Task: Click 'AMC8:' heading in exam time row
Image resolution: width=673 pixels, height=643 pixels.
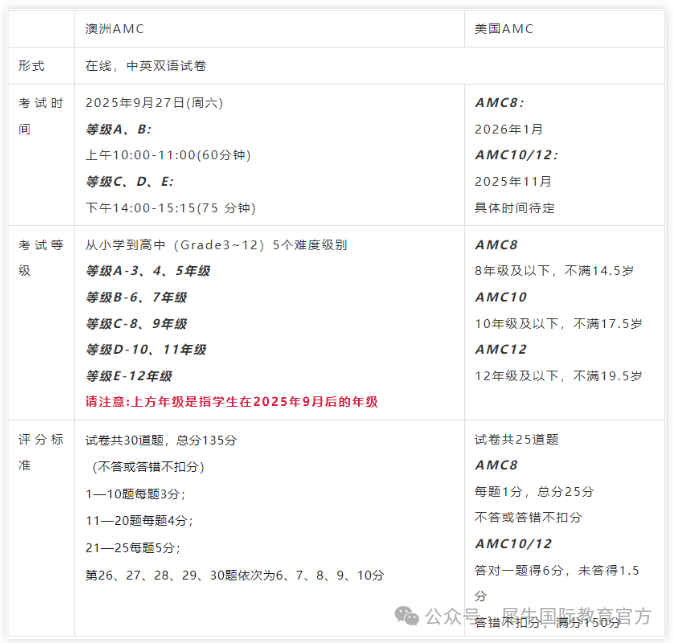Action: pos(499,103)
